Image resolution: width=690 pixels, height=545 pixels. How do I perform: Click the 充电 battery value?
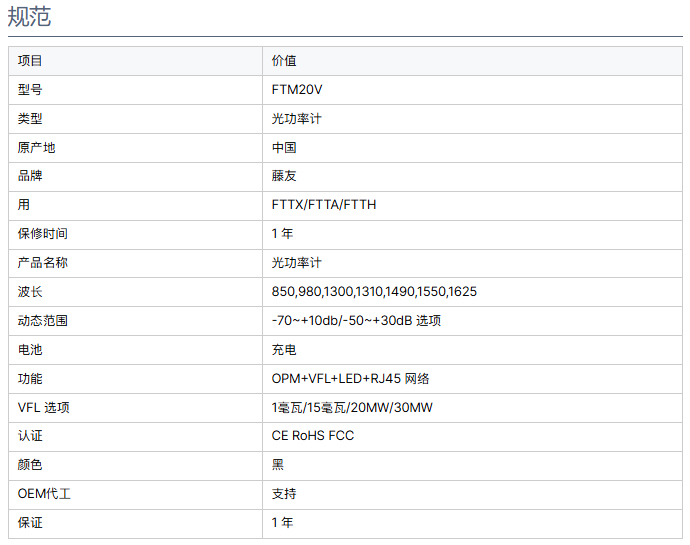284,350
